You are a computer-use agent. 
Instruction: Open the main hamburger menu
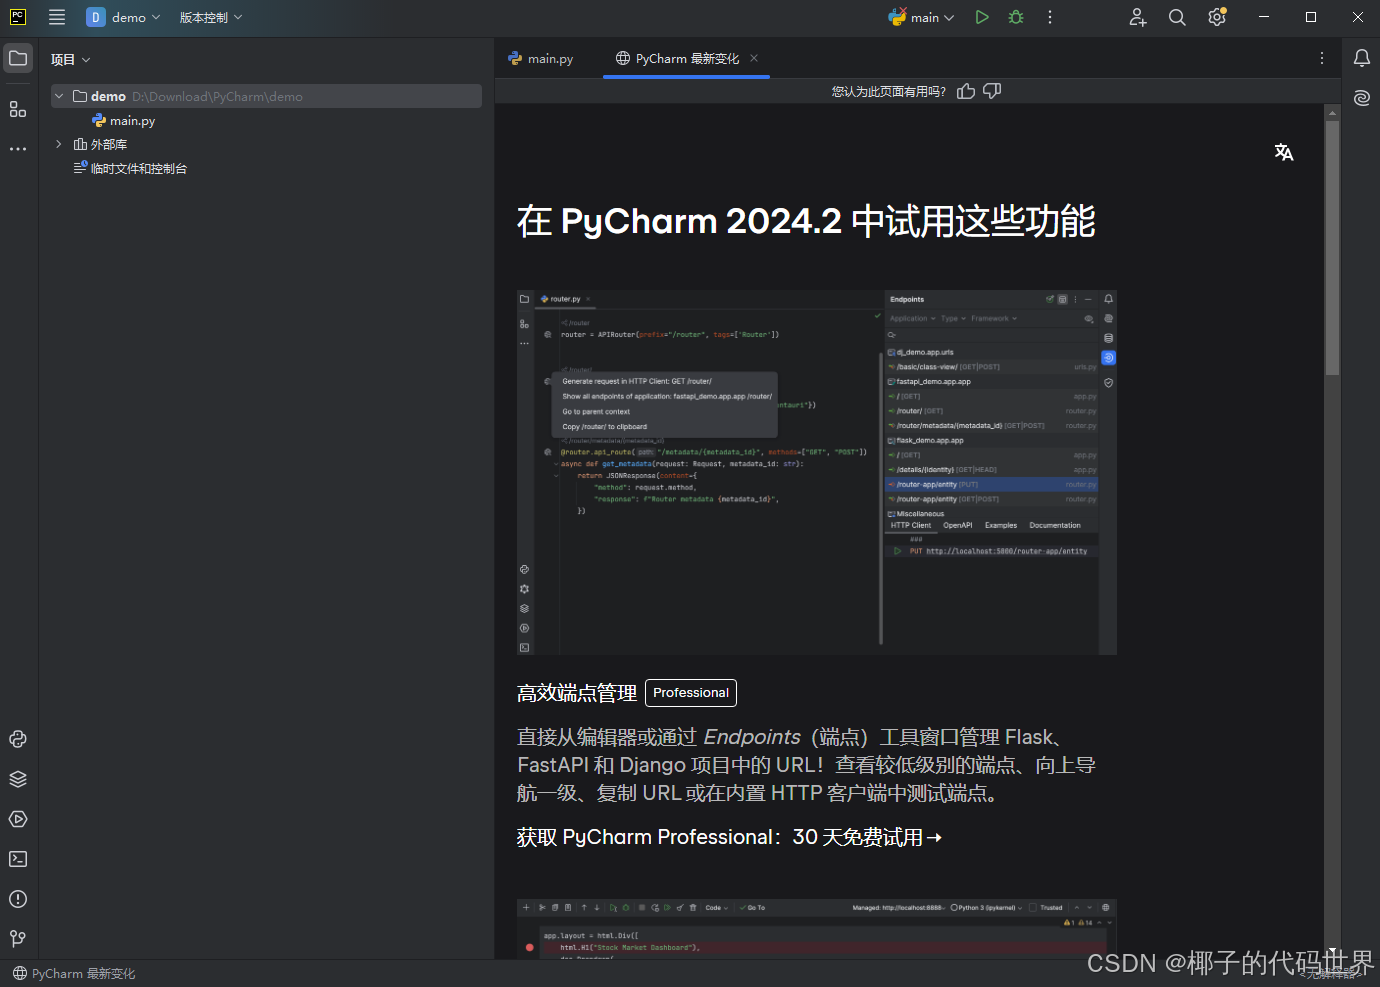pyautogui.click(x=57, y=17)
